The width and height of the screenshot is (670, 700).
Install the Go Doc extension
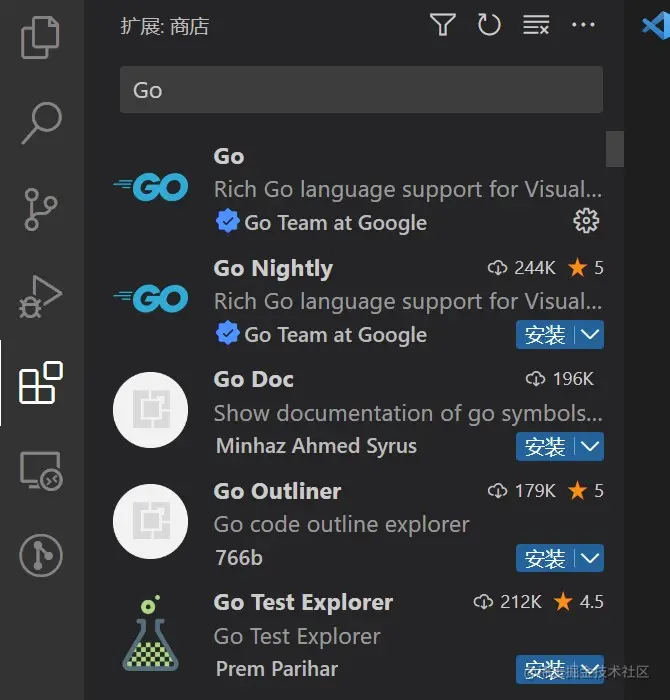pos(545,447)
